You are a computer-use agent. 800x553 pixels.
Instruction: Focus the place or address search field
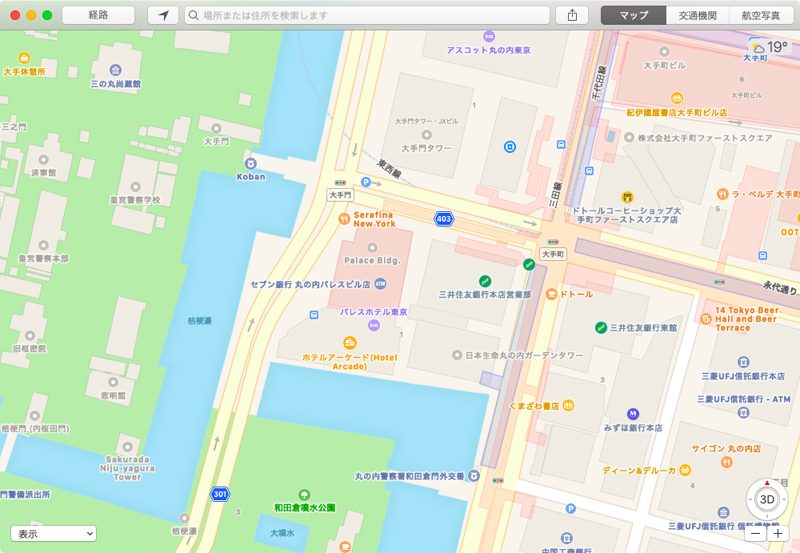pyautogui.click(x=367, y=15)
